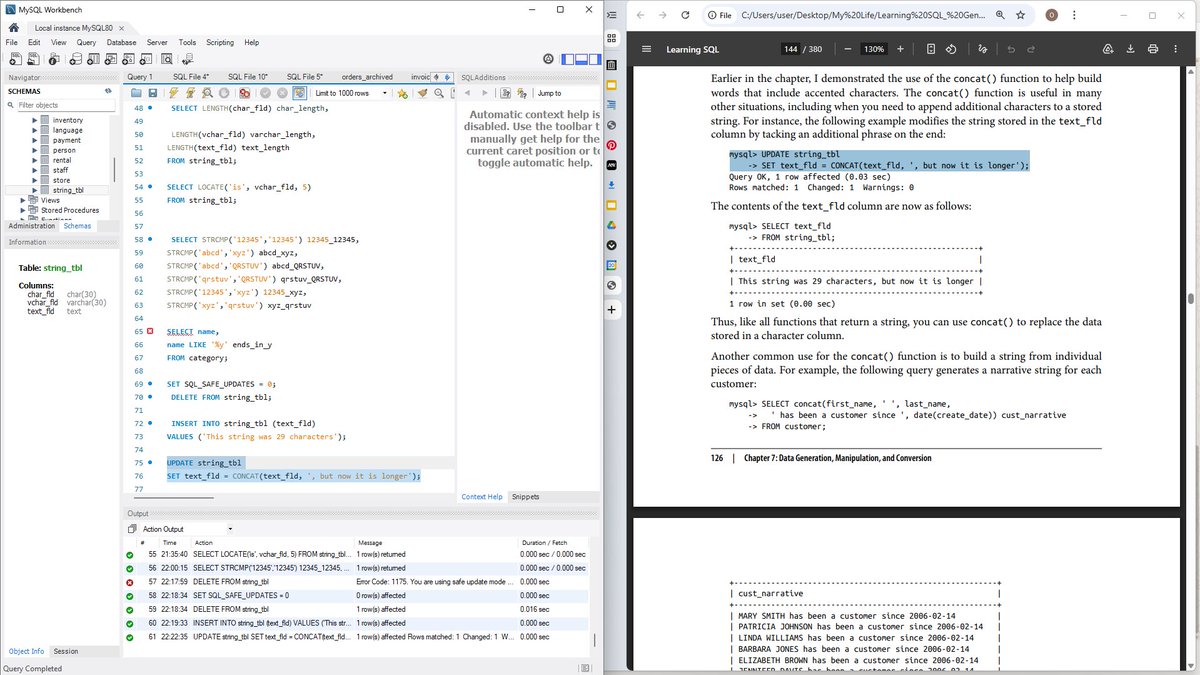Open Scripting menu in Workbench
Image resolution: width=1200 pixels, height=675 pixels.
pyautogui.click(x=220, y=43)
